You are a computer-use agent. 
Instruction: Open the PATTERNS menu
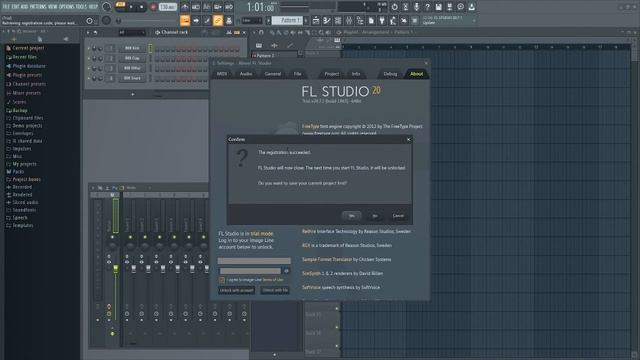click(x=38, y=7)
